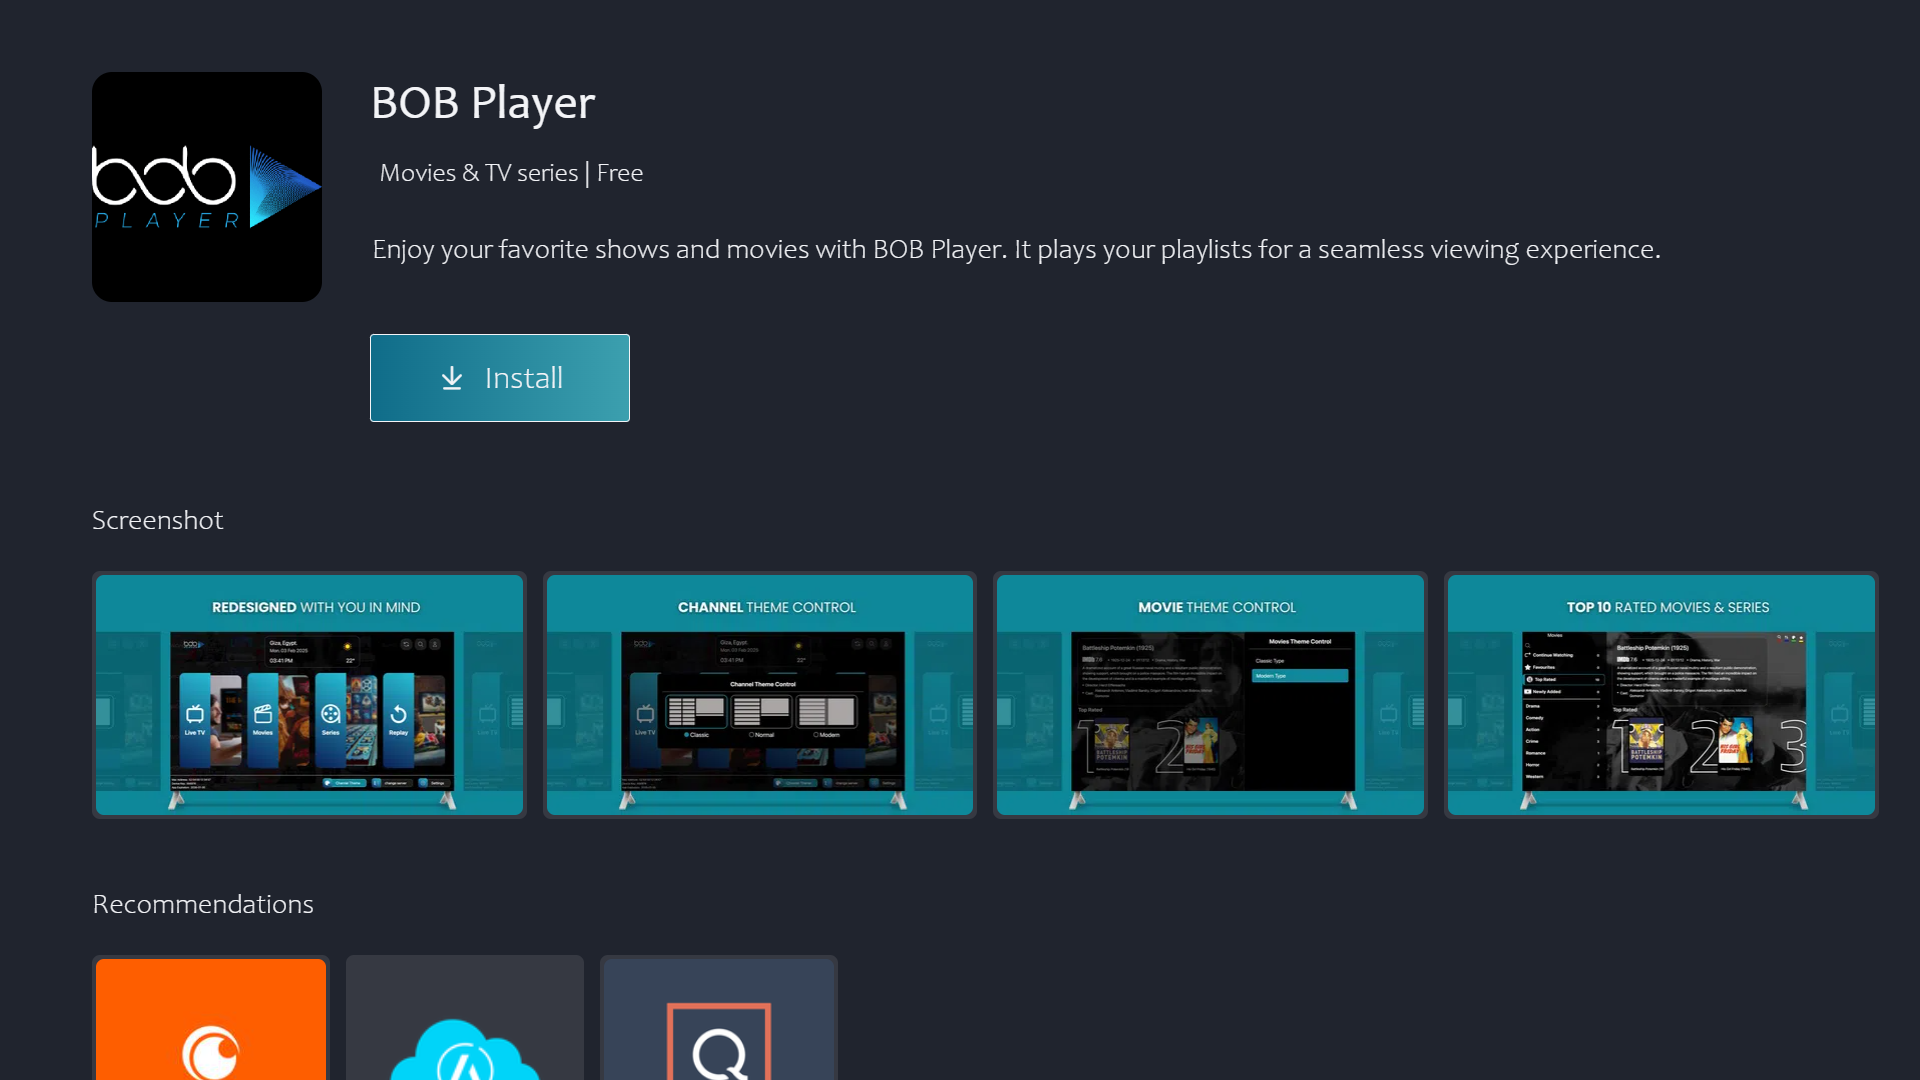
Task: Open the orange Crunchyroll recommended app
Action: point(211,1020)
